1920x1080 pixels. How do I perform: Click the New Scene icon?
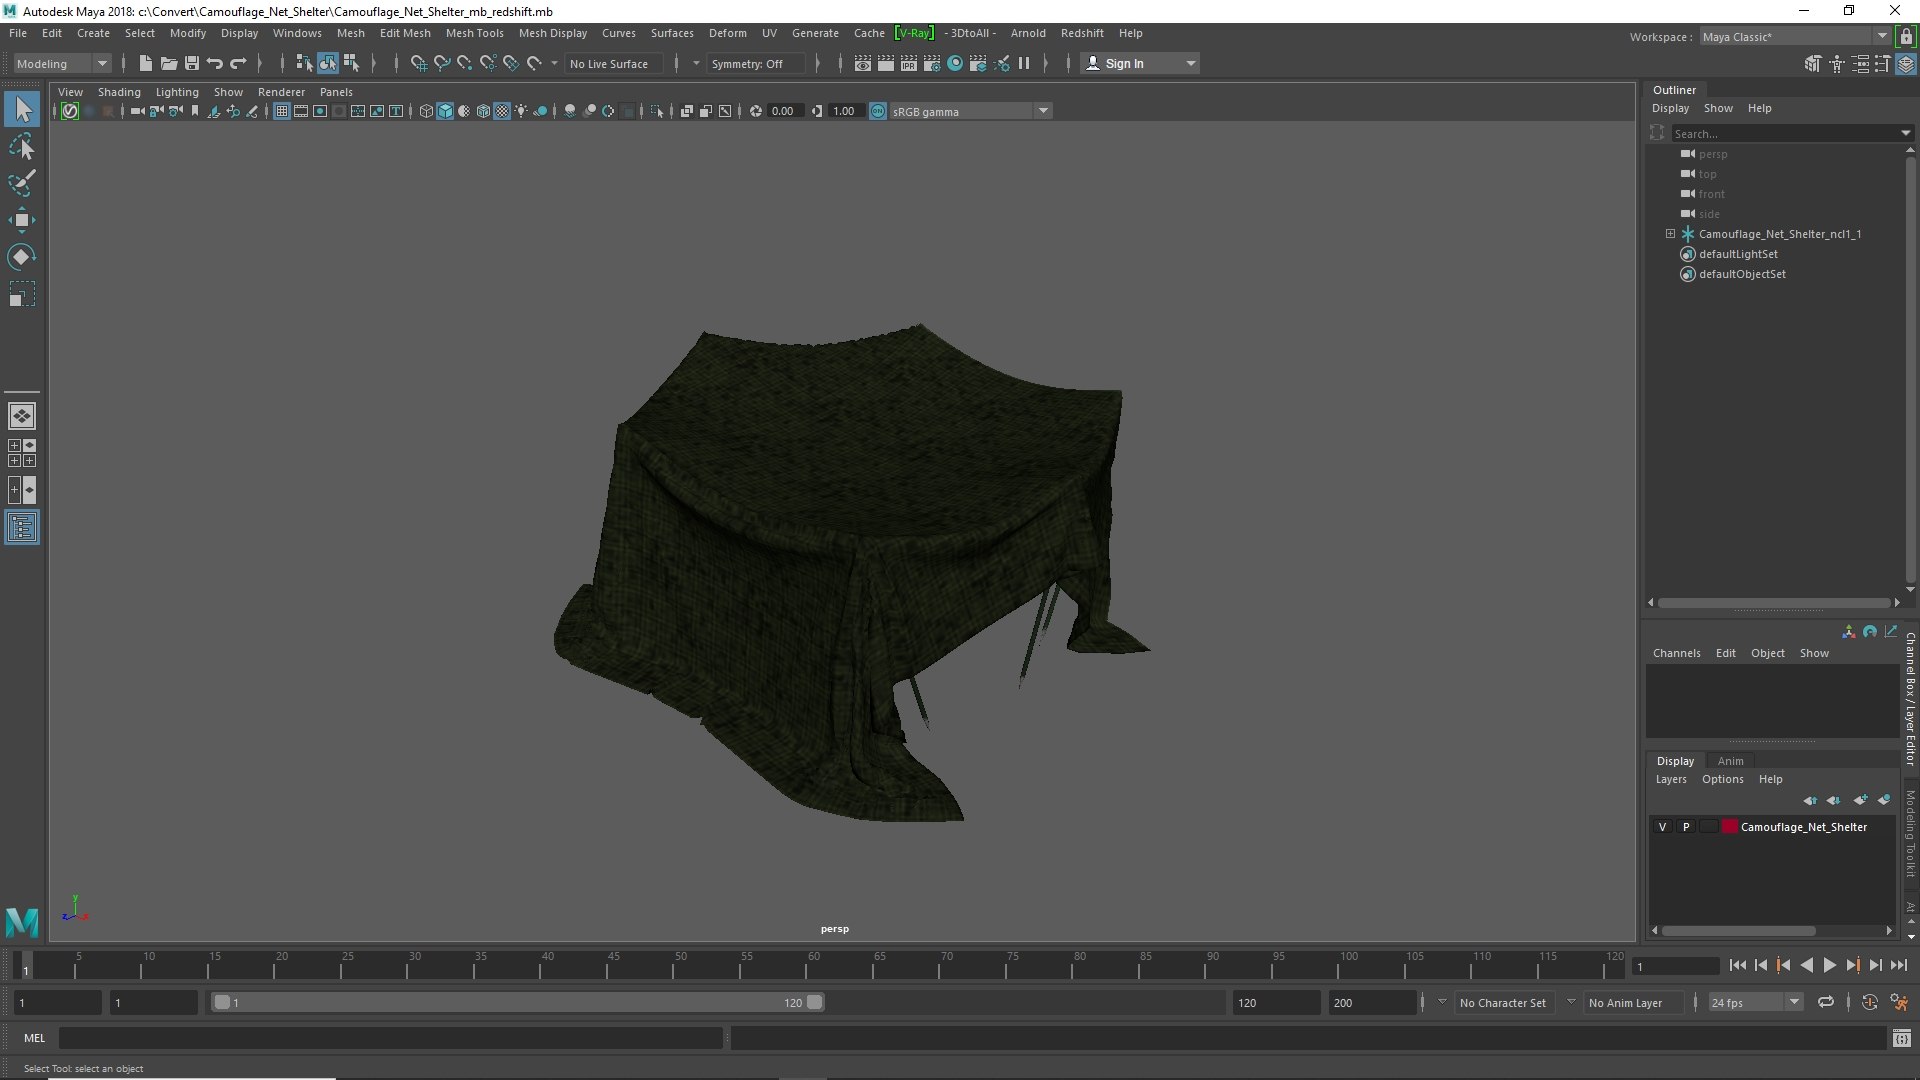pyautogui.click(x=146, y=63)
